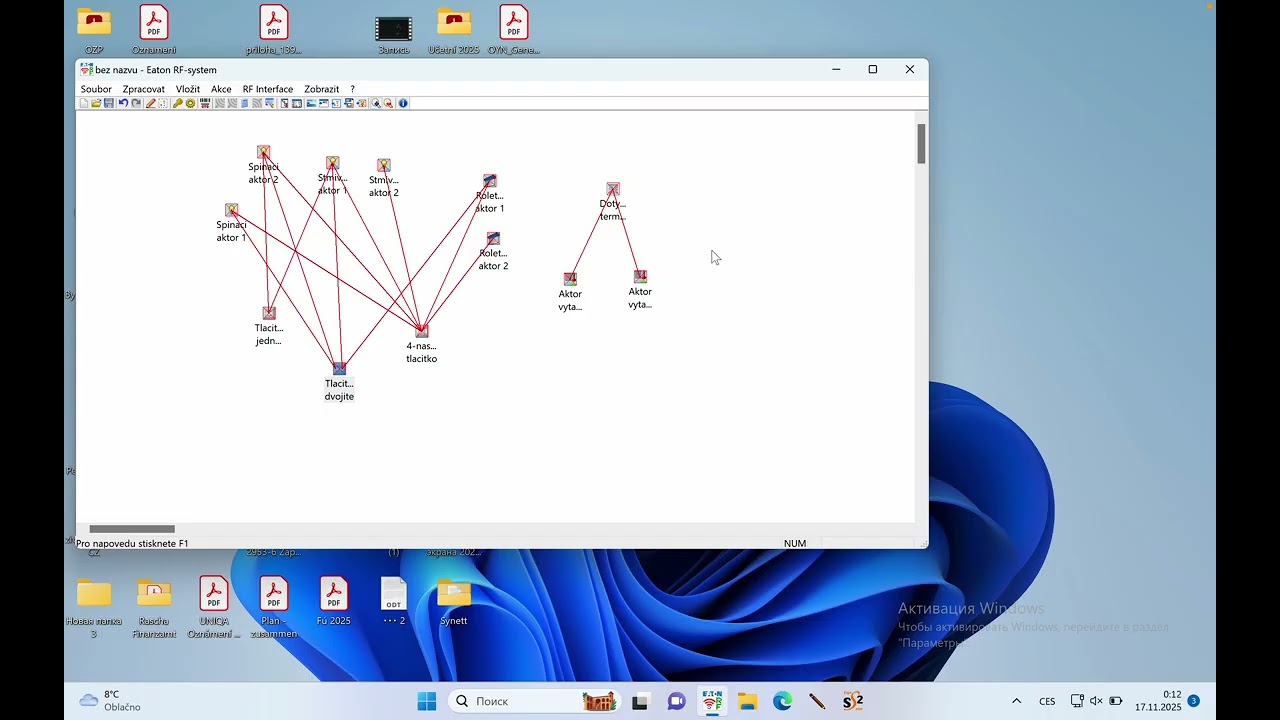Open the Fü 2025 PDF on desktop
This screenshot has height=720, width=1280.
pos(334,603)
